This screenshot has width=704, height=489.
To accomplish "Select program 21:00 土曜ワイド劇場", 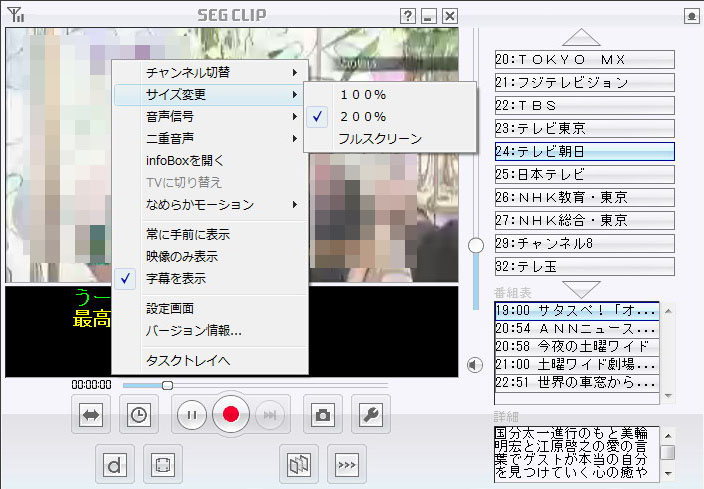I will coord(577,365).
